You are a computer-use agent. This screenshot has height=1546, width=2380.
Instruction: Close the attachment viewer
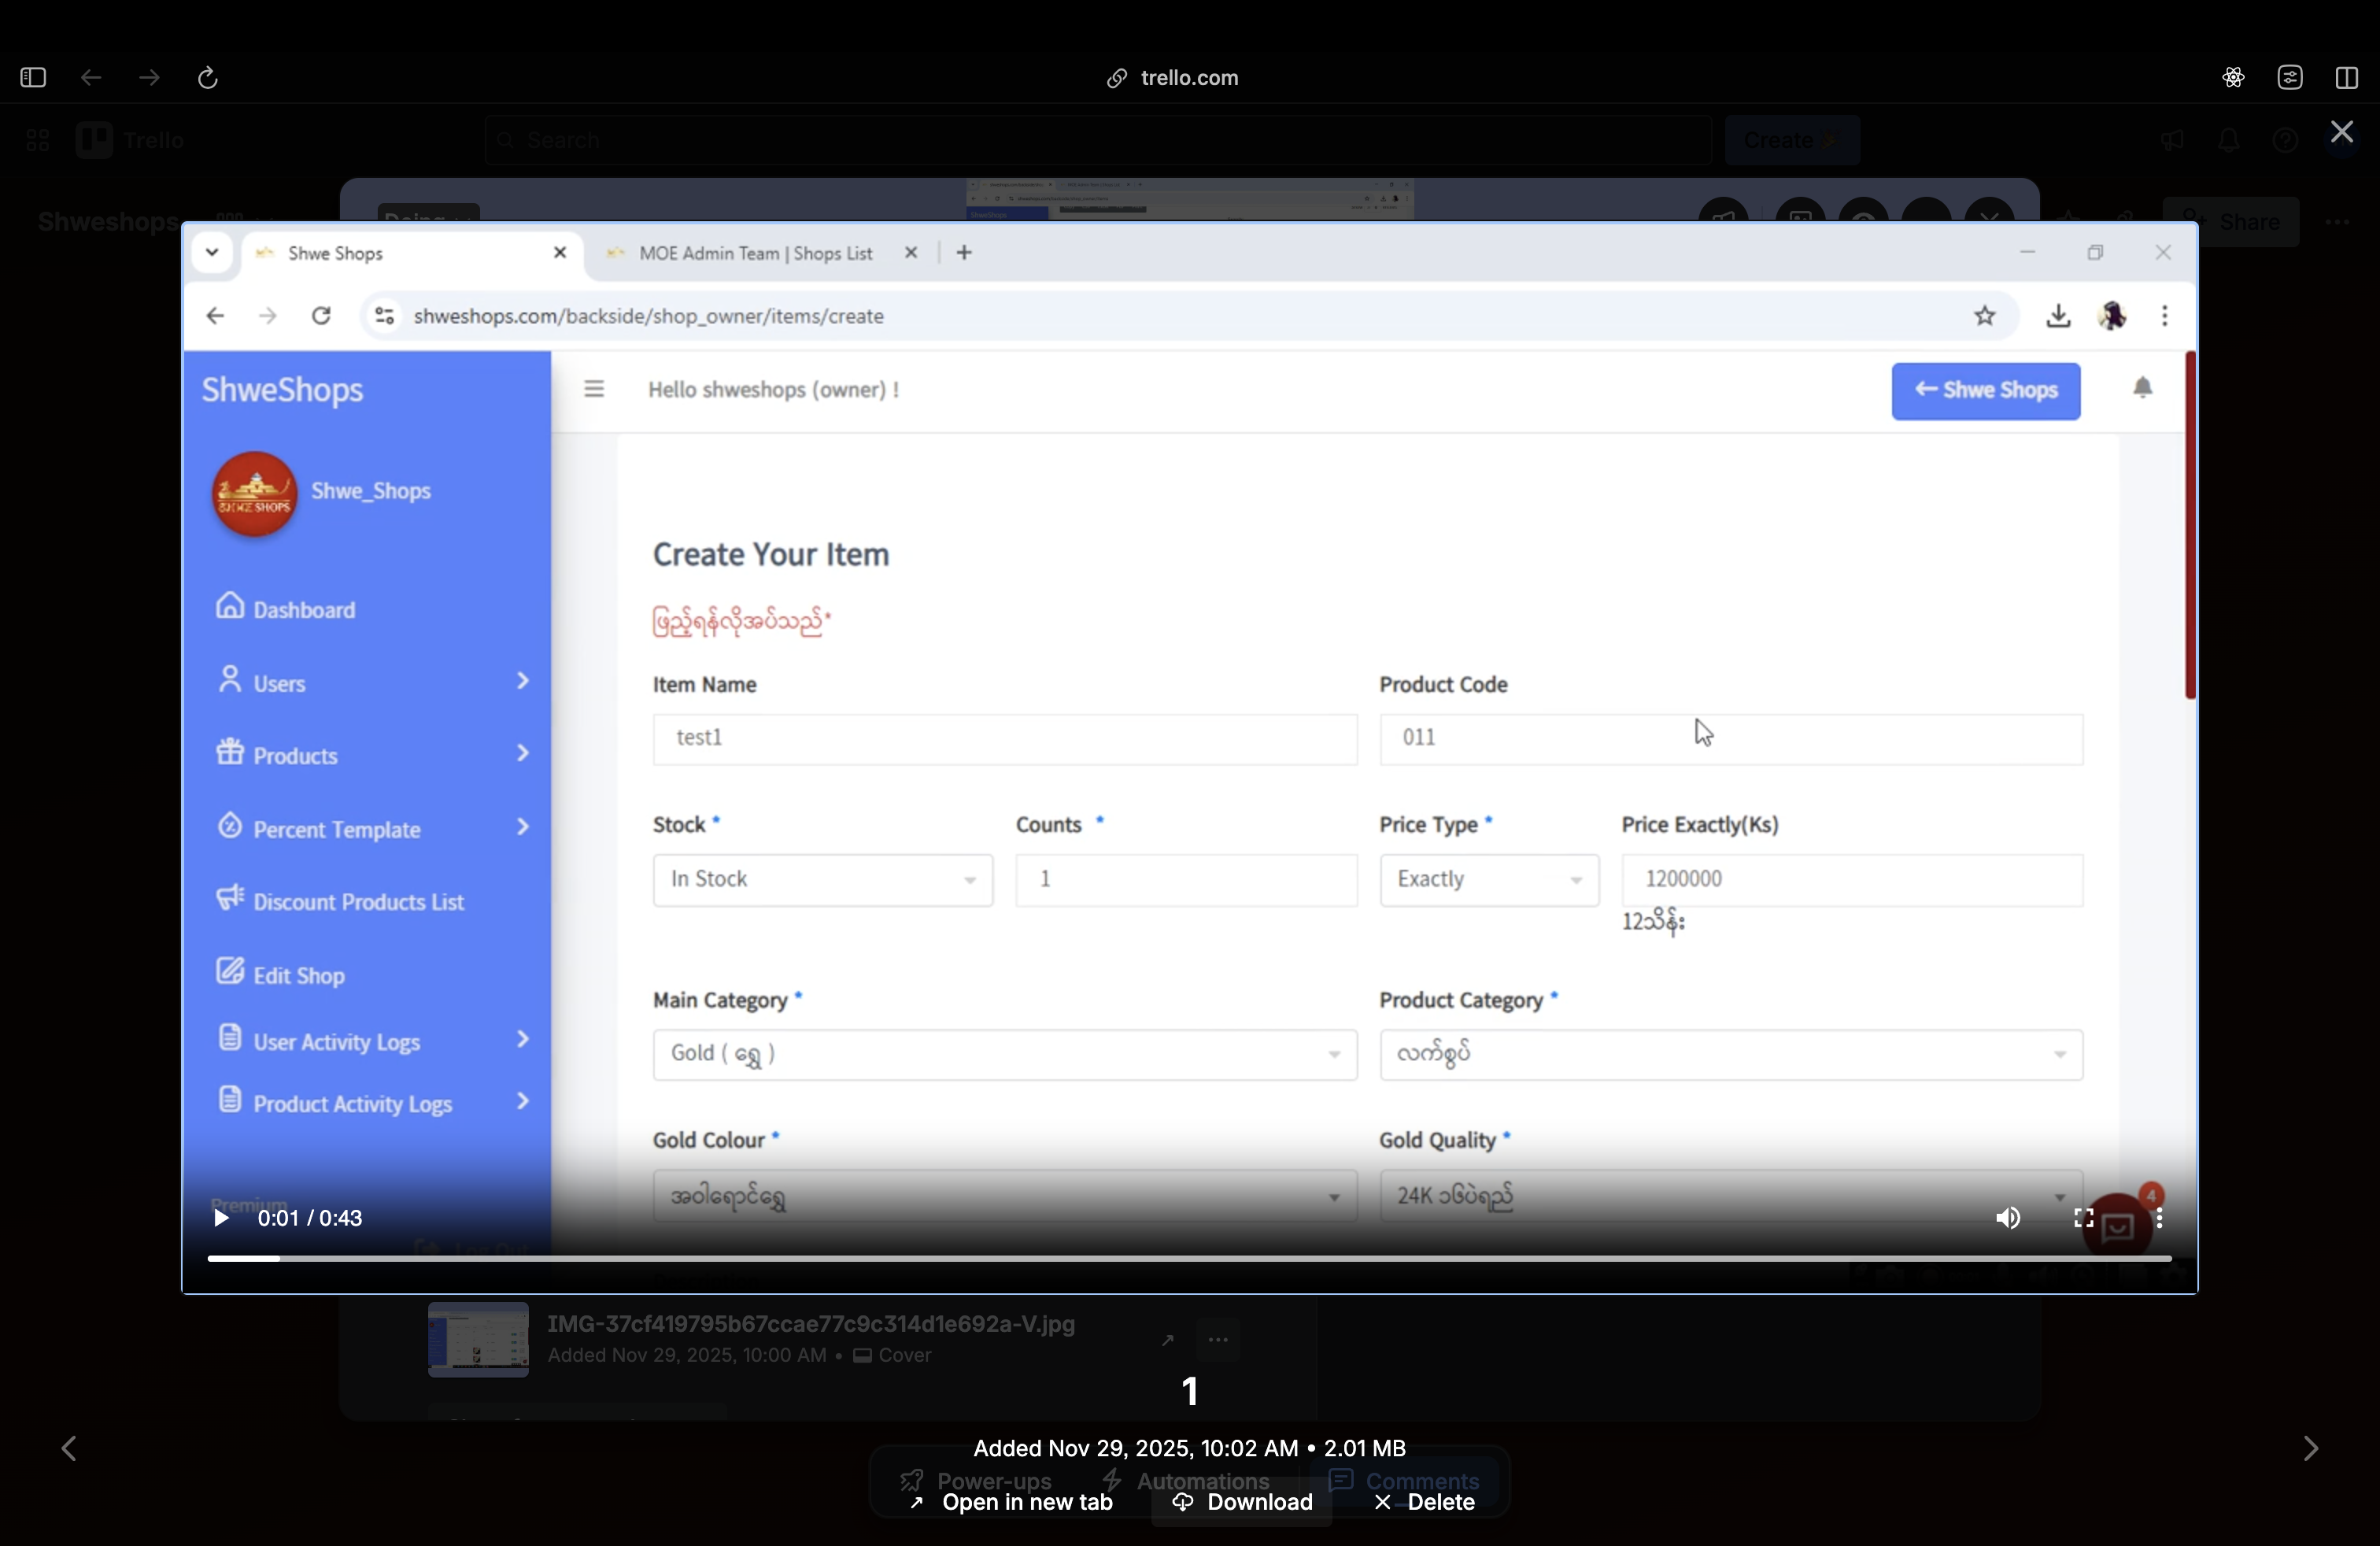pos(2341,132)
